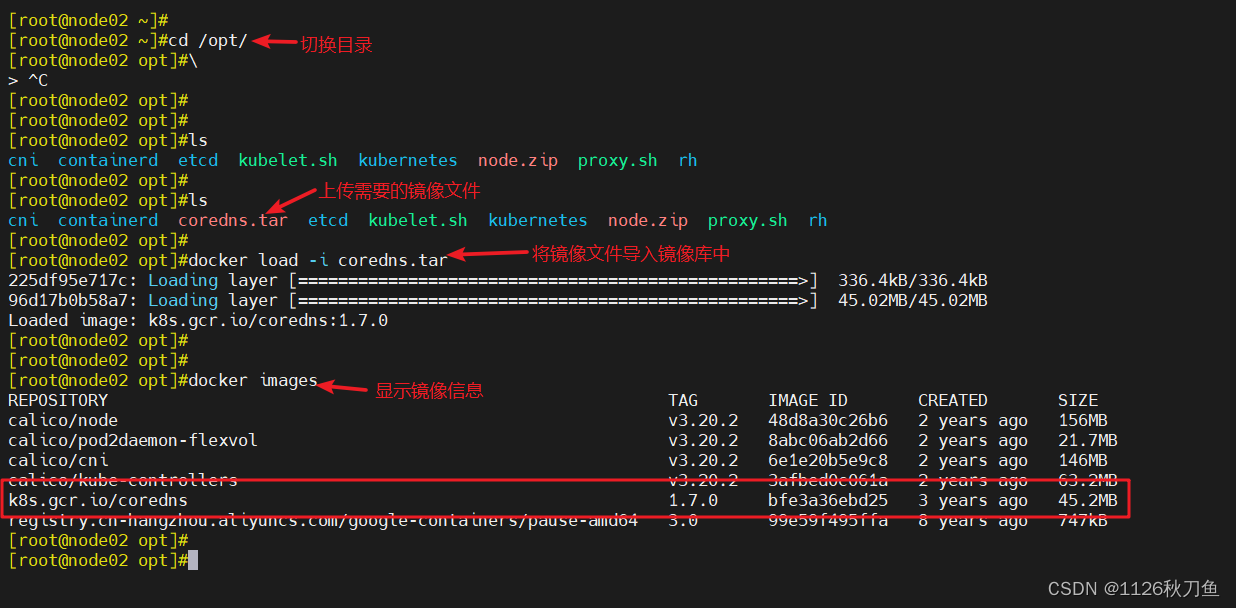Viewport: 1236px width, 608px height.
Task: Click the '显示镜像信息' annotation label
Action: click(429, 391)
